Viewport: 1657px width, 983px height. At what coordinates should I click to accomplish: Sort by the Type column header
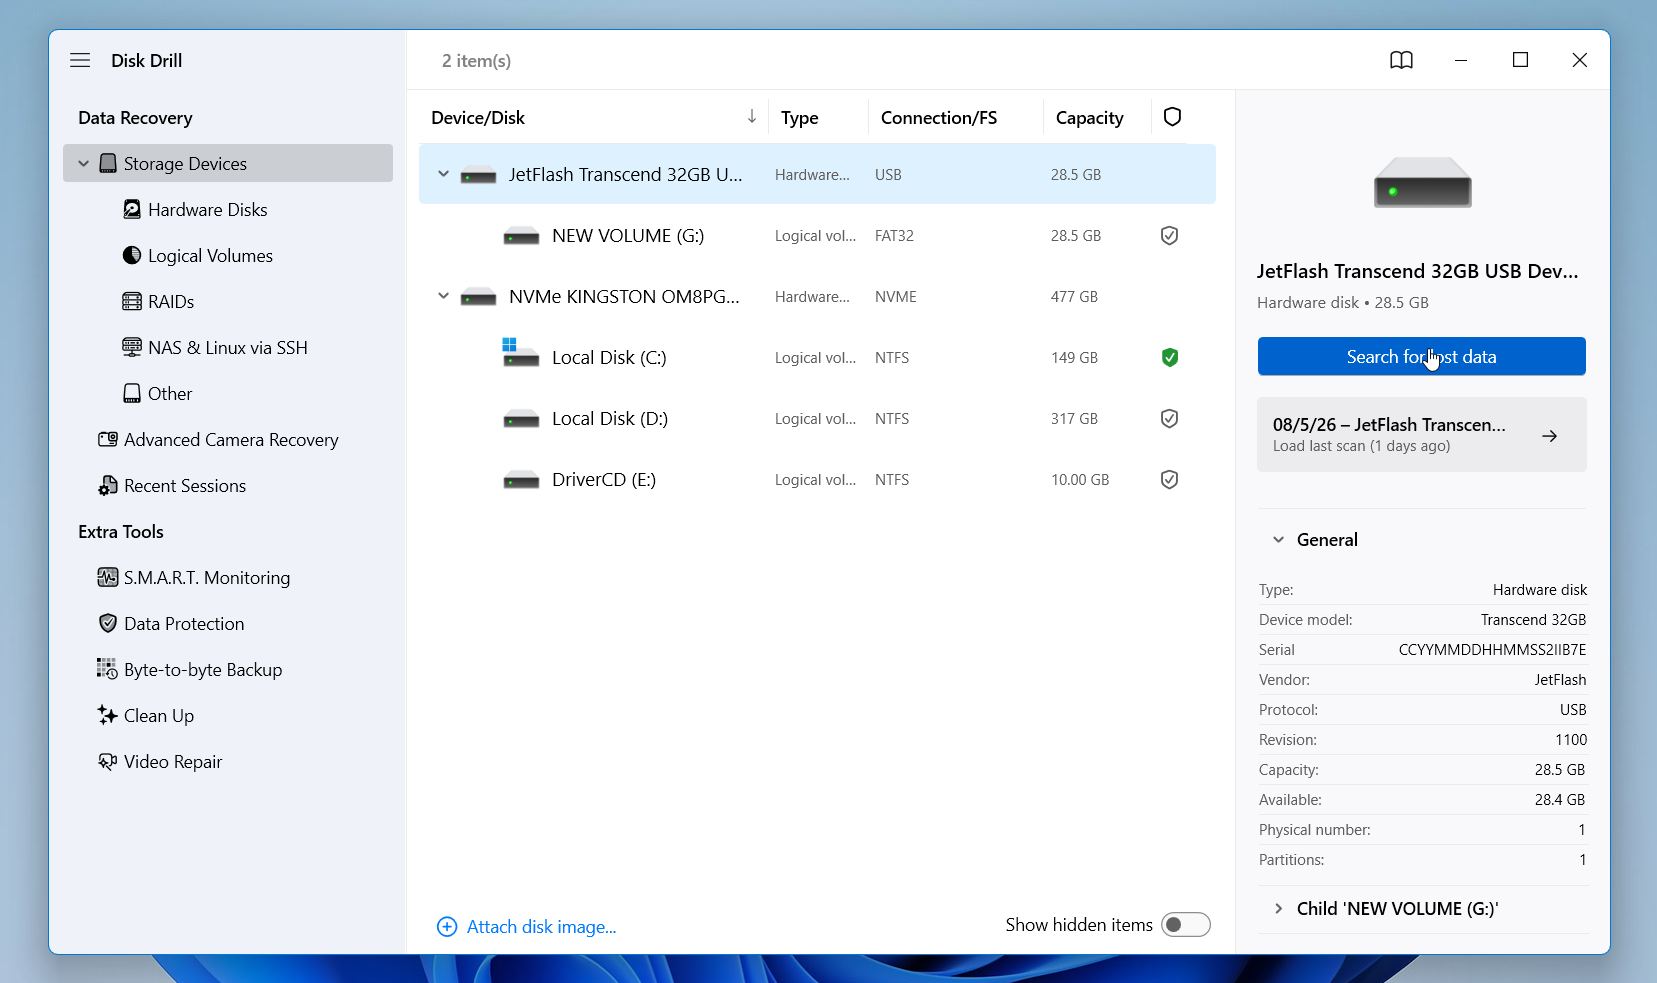[x=799, y=117]
